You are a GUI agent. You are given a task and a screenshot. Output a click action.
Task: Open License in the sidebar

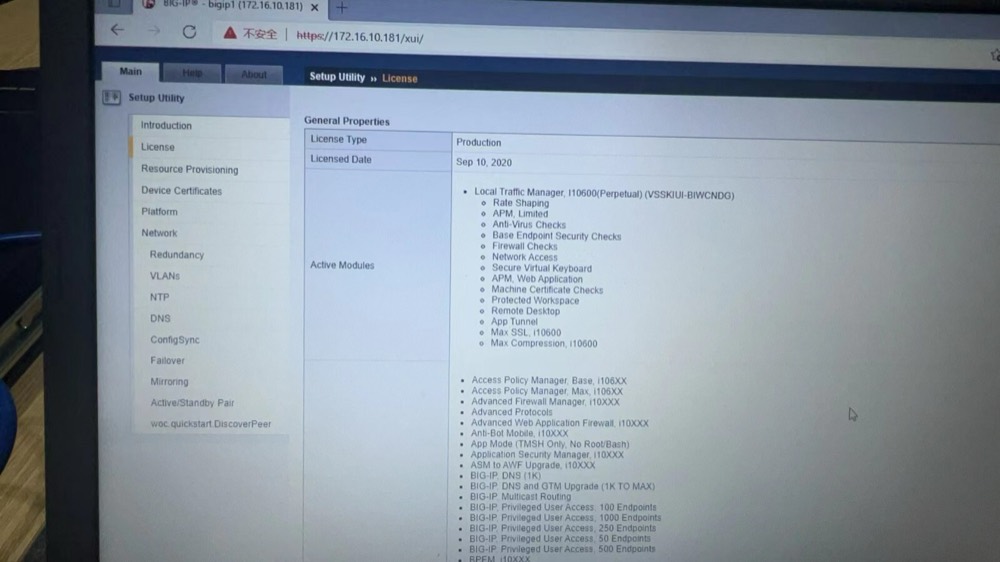pos(158,147)
